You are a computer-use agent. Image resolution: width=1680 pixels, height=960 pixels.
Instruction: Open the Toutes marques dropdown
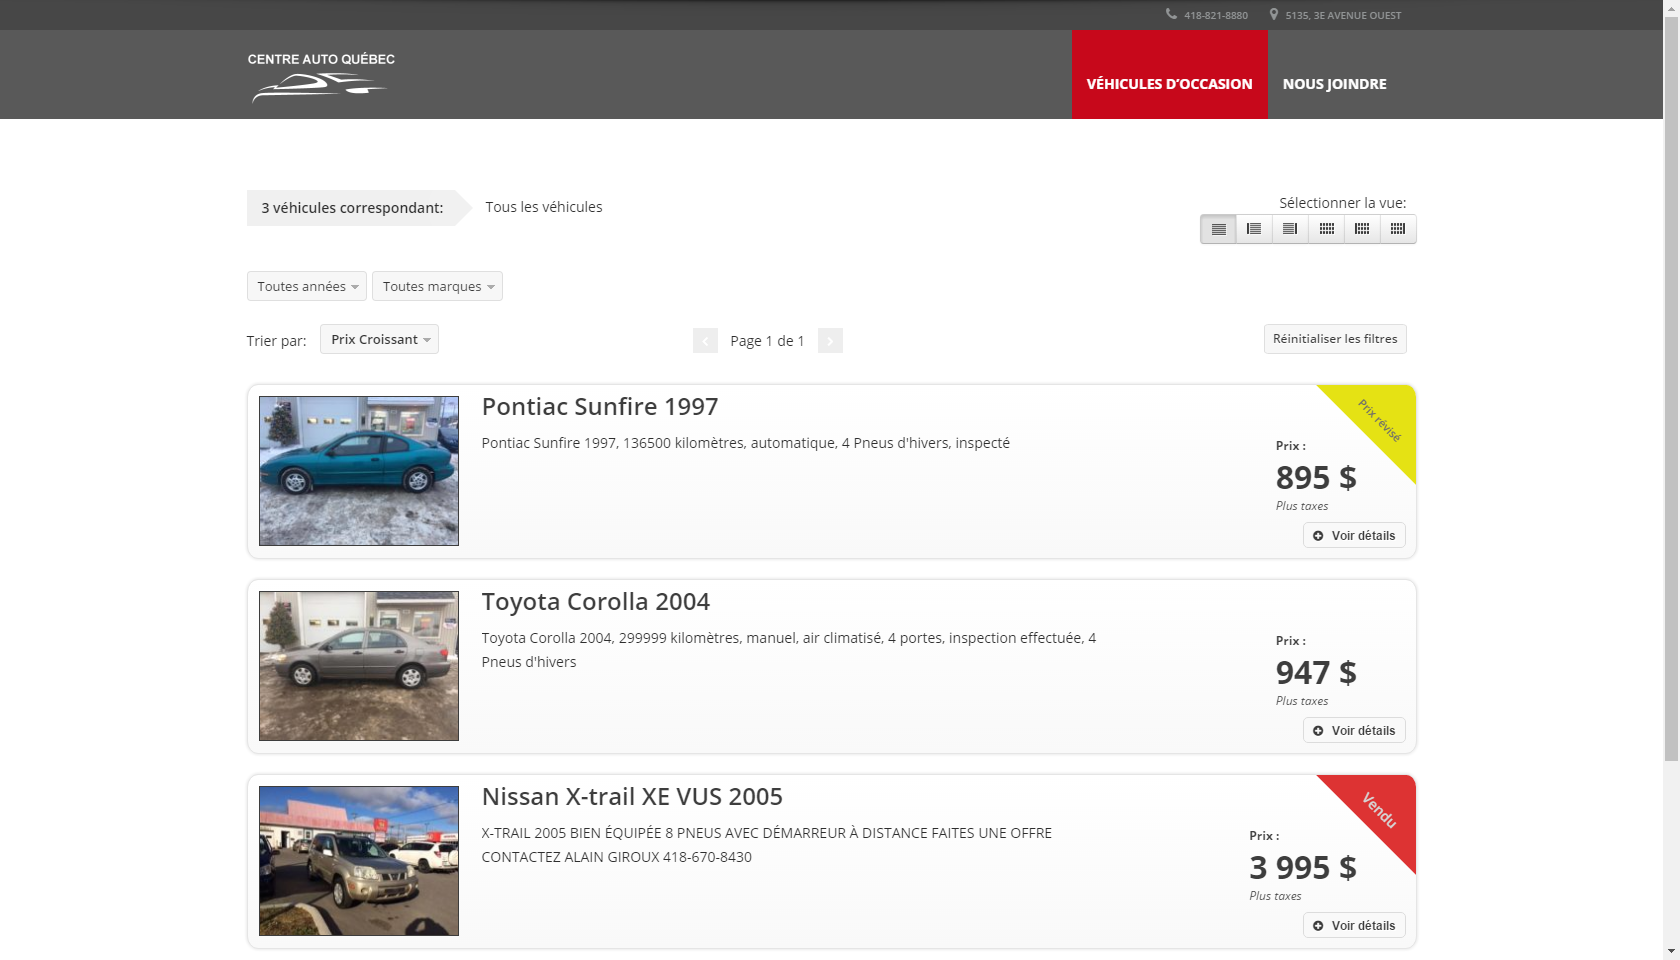pyautogui.click(x=437, y=286)
